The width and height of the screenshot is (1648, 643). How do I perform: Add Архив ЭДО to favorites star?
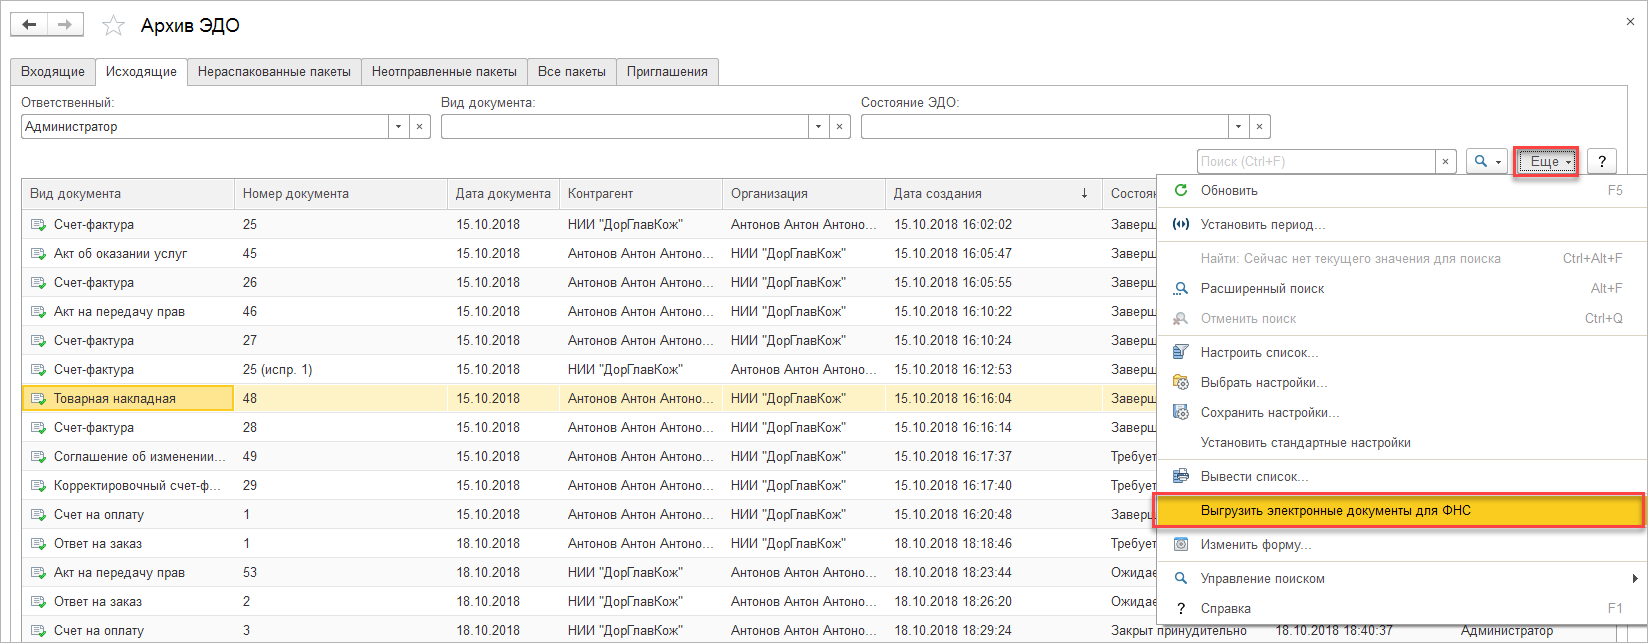pyautogui.click(x=114, y=26)
